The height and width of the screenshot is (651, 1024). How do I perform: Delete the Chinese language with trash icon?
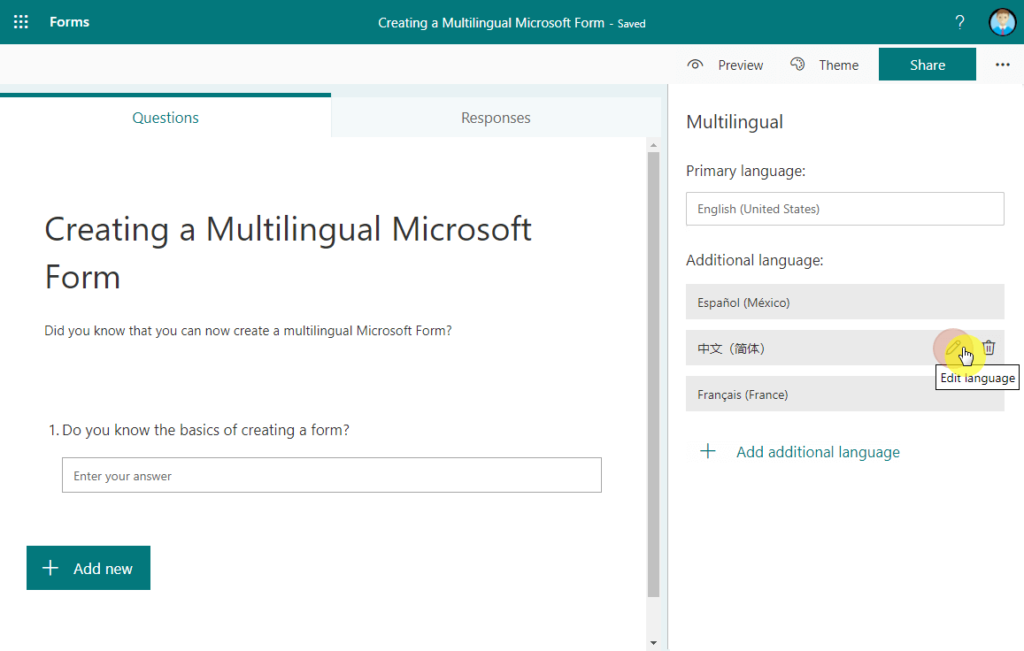(x=989, y=347)
